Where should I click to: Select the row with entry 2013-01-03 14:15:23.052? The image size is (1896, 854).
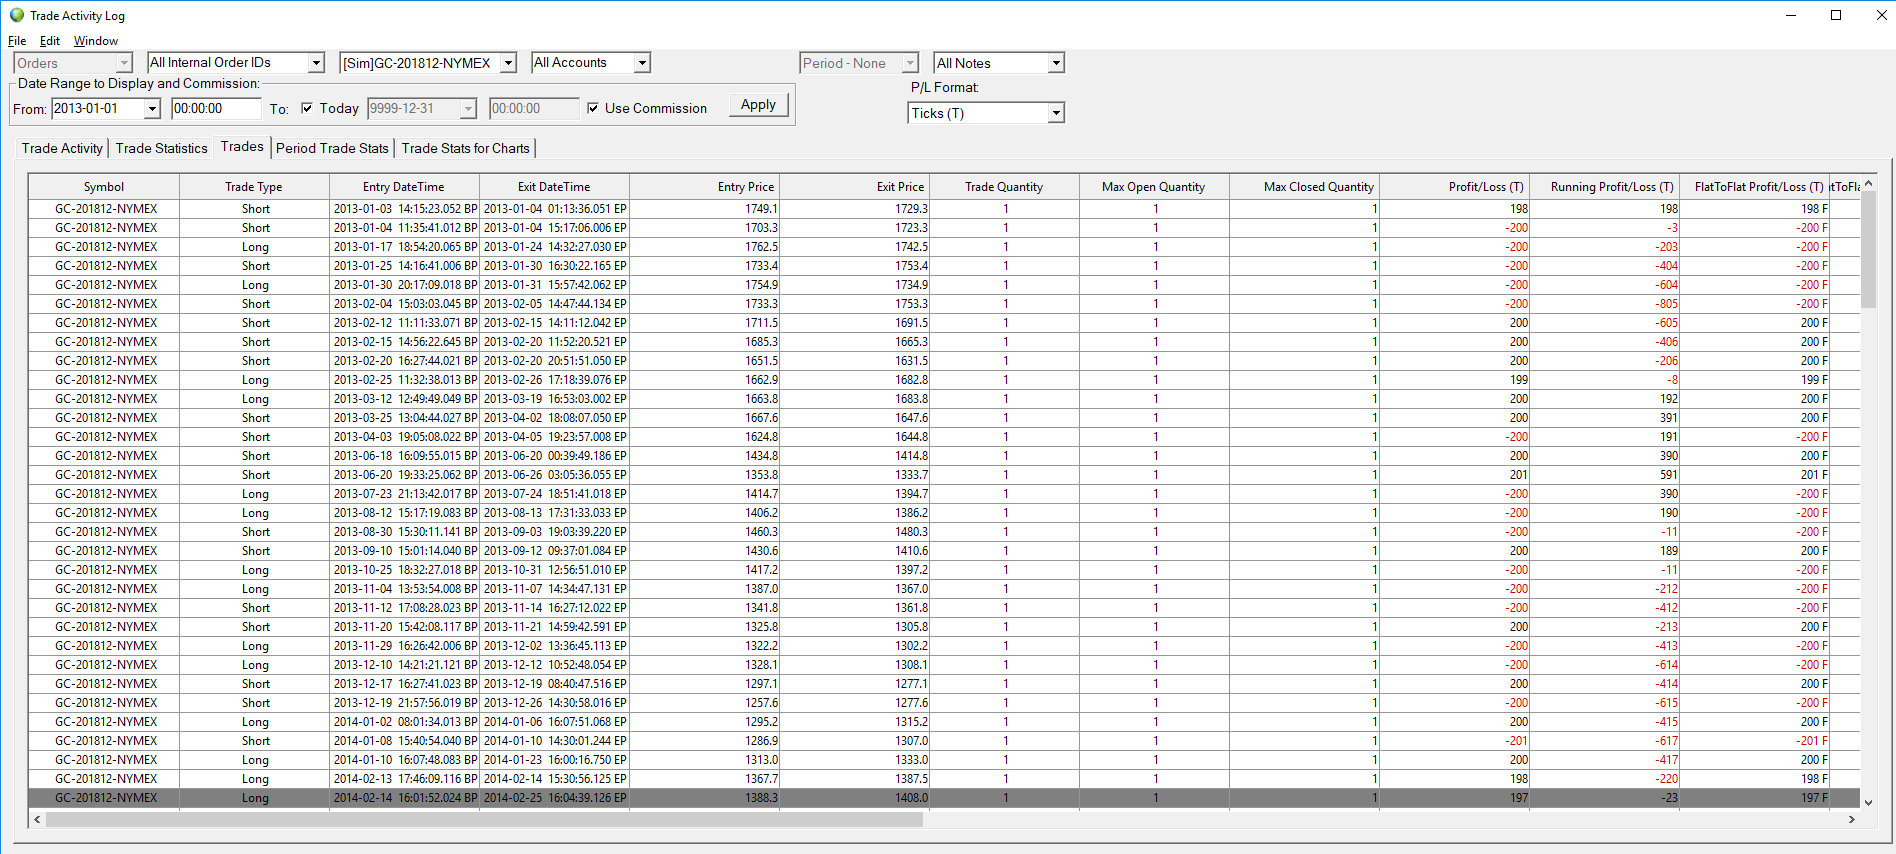click(x=944, y=209)
